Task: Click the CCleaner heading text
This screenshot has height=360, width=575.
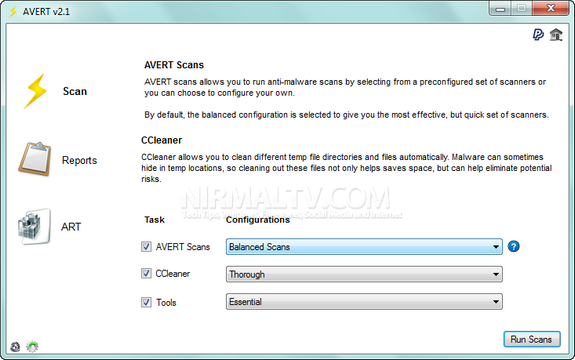Action: (161, 140)
